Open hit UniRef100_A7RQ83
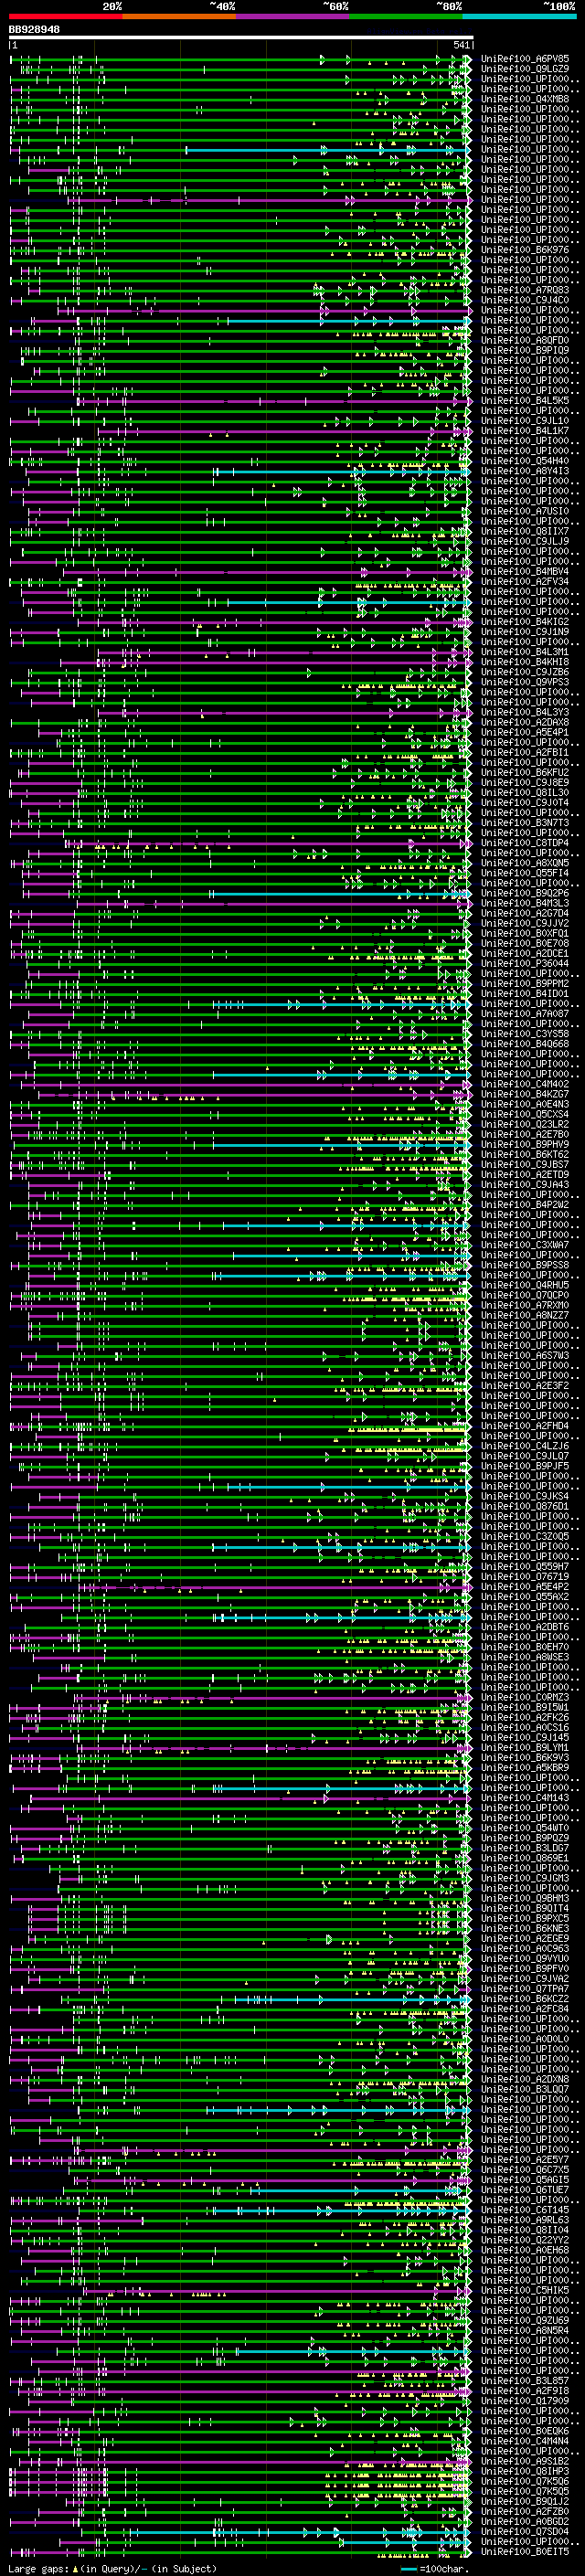 click(x=525, y=290)
